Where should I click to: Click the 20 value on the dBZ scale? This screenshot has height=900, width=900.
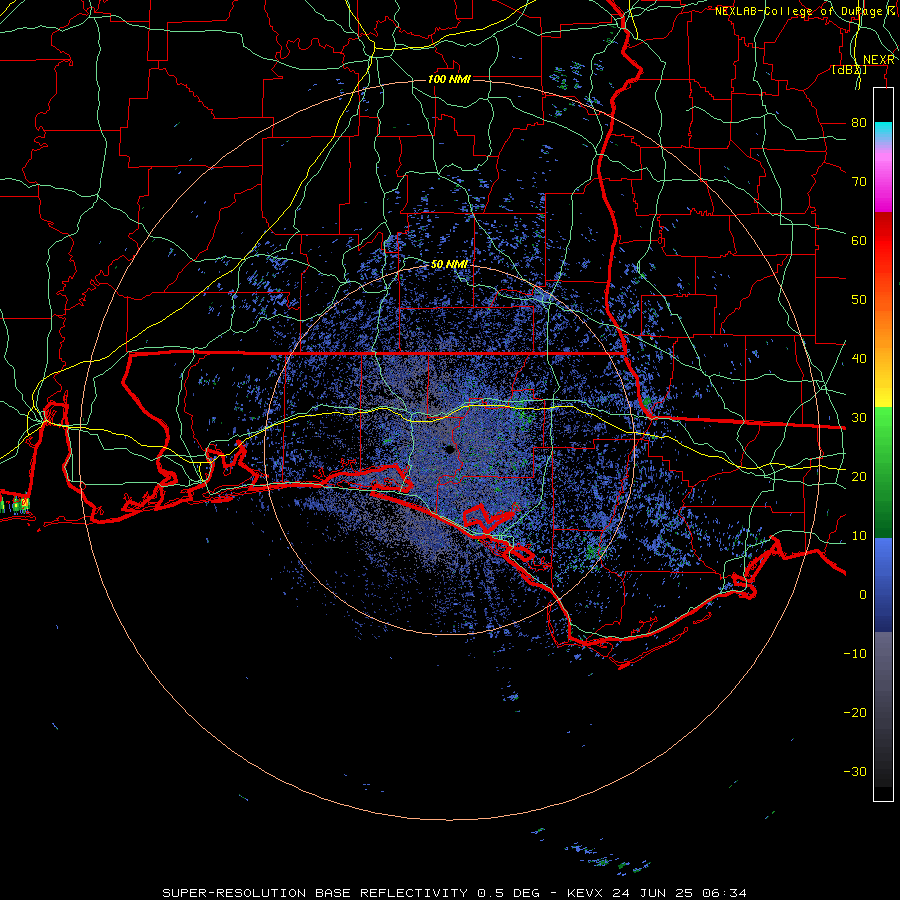coord(859,476)
